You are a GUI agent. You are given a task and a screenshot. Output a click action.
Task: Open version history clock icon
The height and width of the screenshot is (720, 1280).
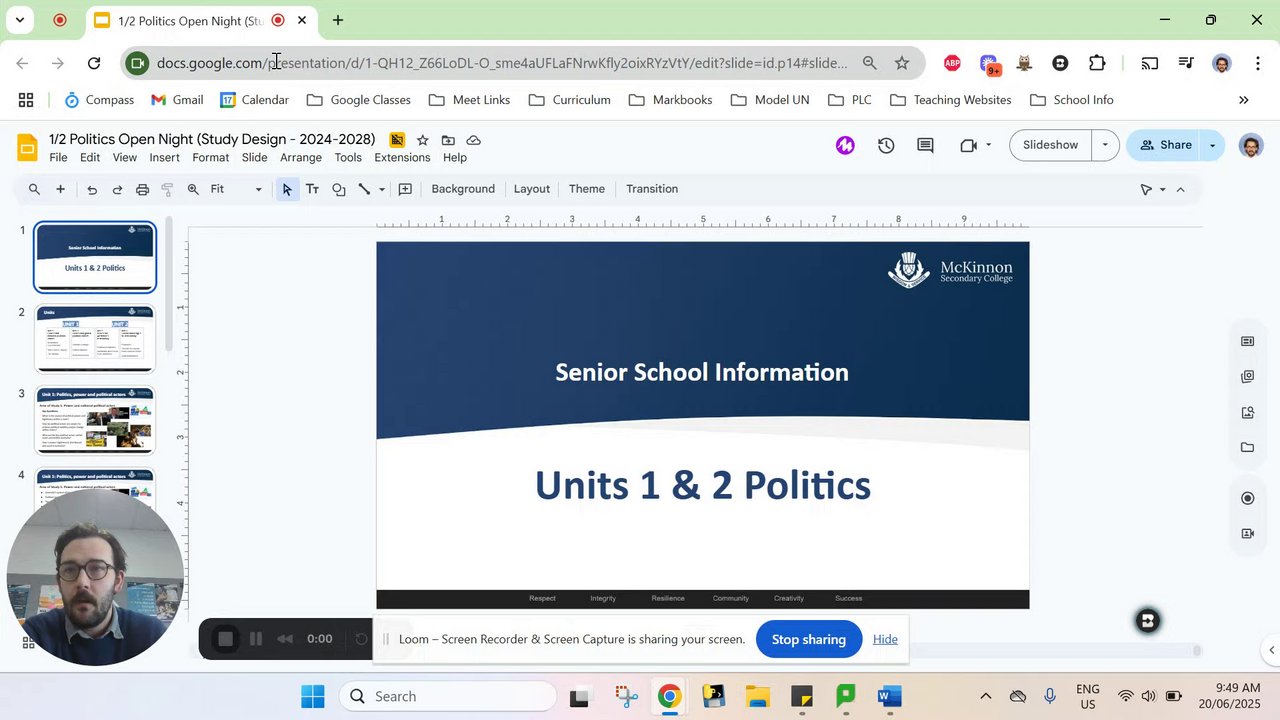tap(886, 145)
